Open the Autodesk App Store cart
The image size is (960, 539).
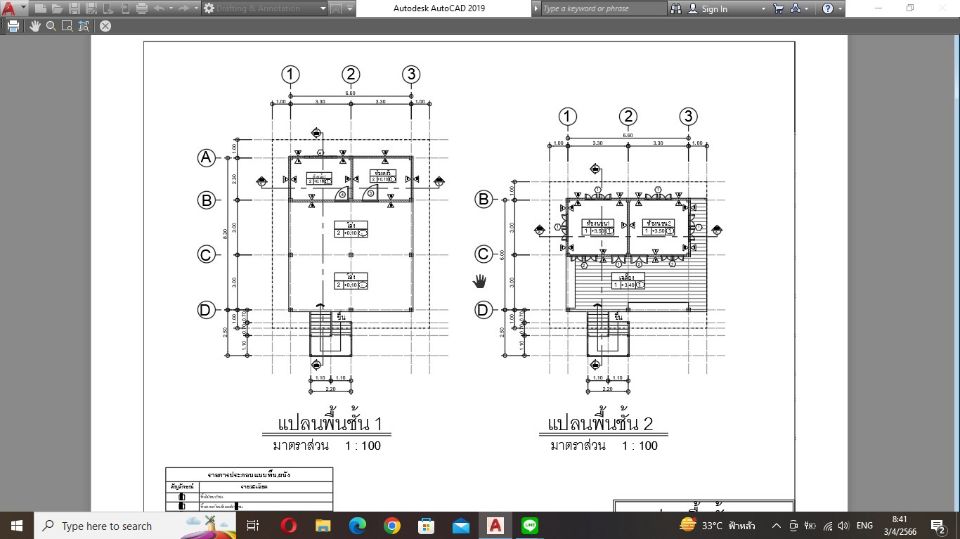779,8
